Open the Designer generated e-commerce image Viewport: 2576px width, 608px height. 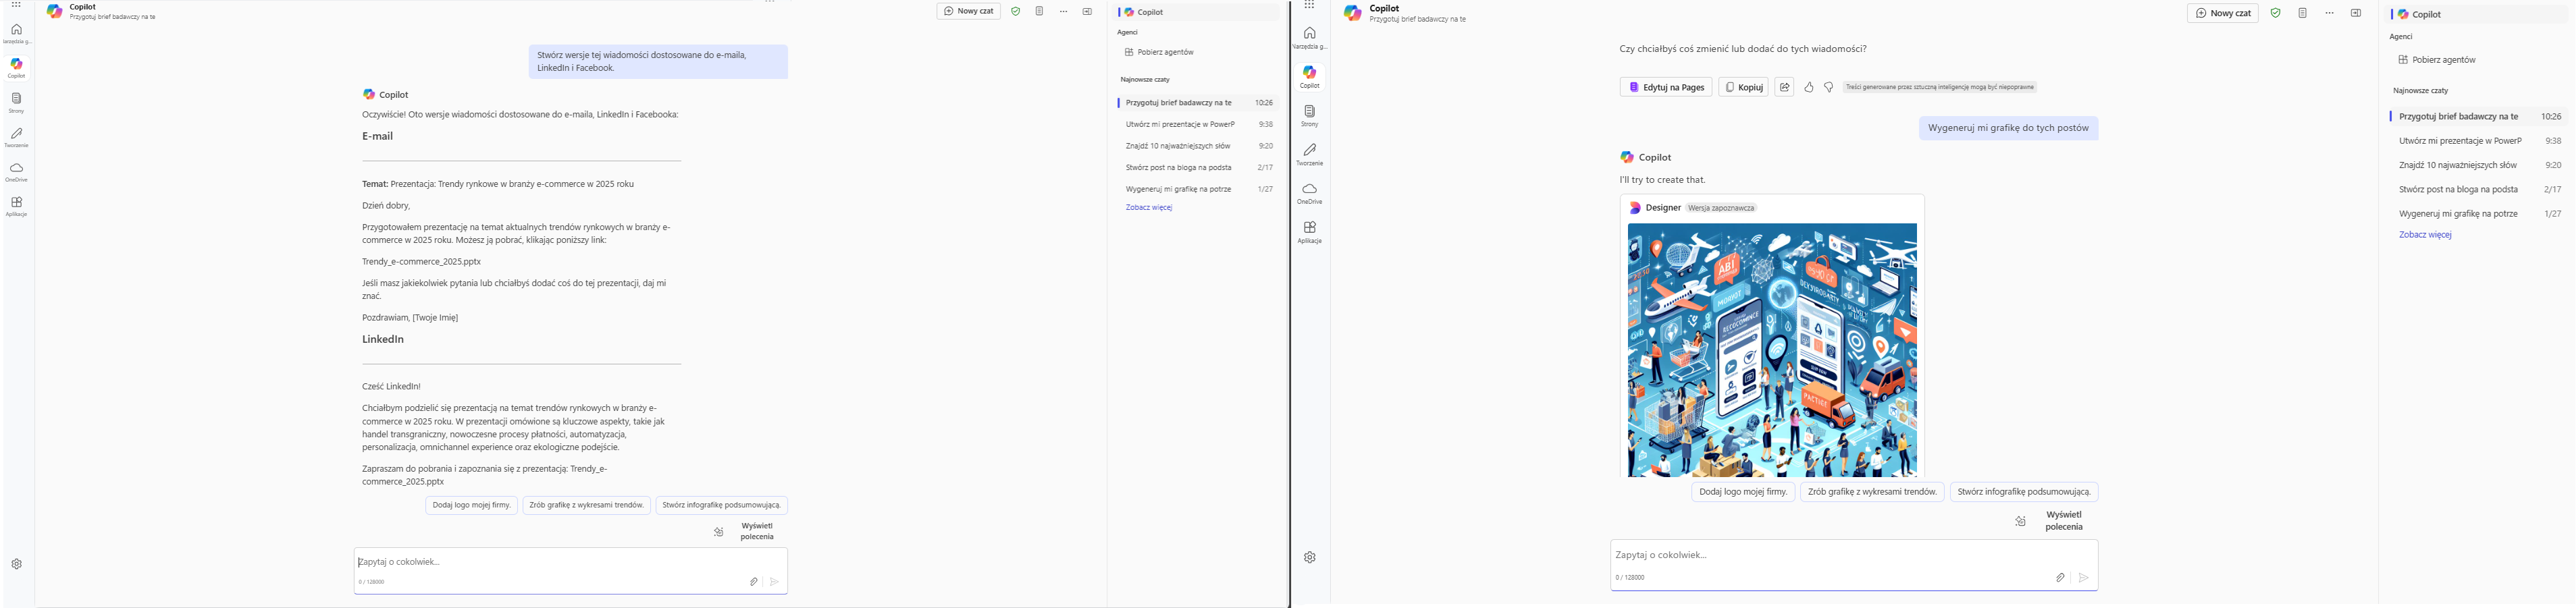(1771, 350)
